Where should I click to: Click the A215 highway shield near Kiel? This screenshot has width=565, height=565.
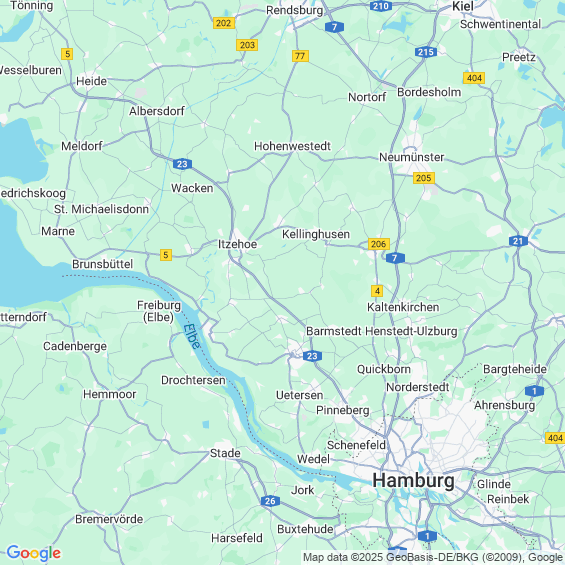coord(426,52)
